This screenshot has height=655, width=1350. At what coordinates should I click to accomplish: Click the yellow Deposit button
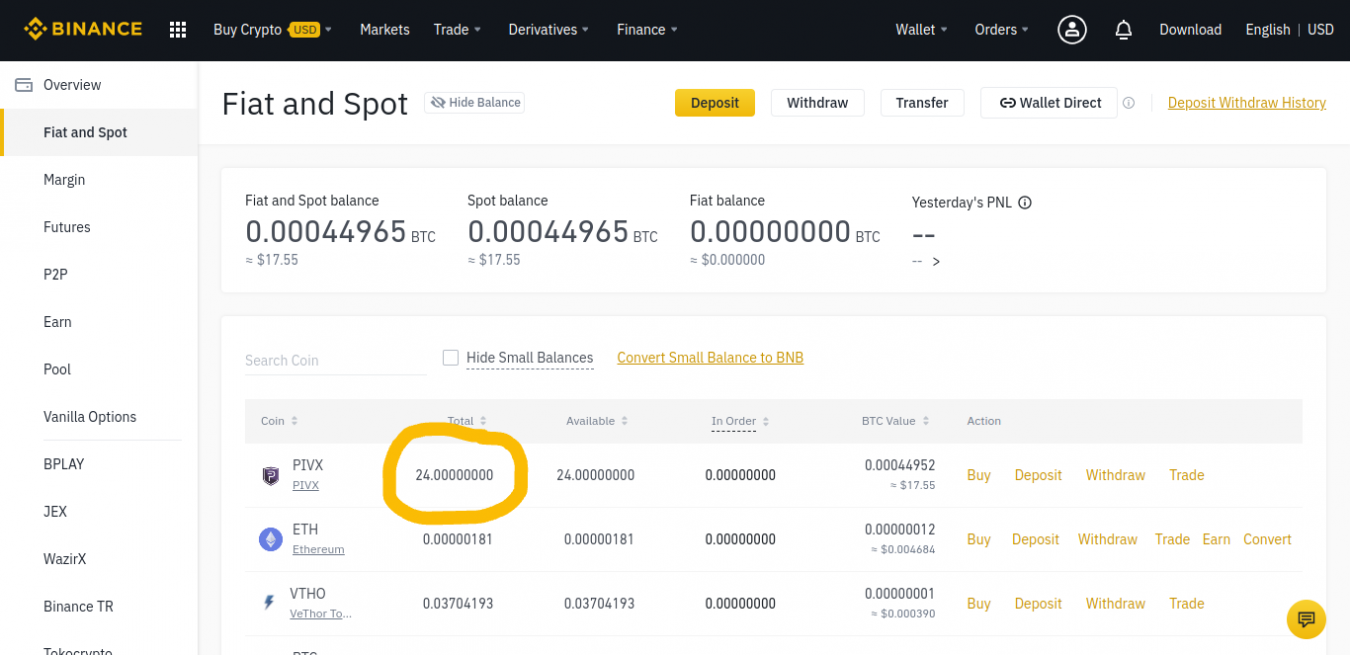[715, 103]
